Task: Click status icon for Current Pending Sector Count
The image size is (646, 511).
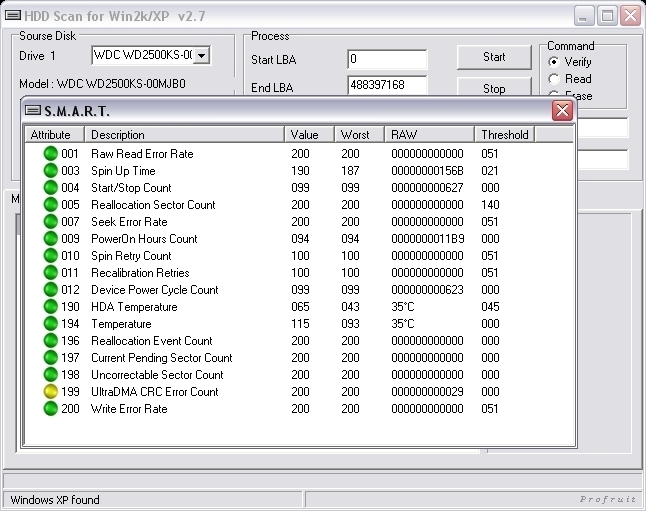Action: click(x=51, y=358)
